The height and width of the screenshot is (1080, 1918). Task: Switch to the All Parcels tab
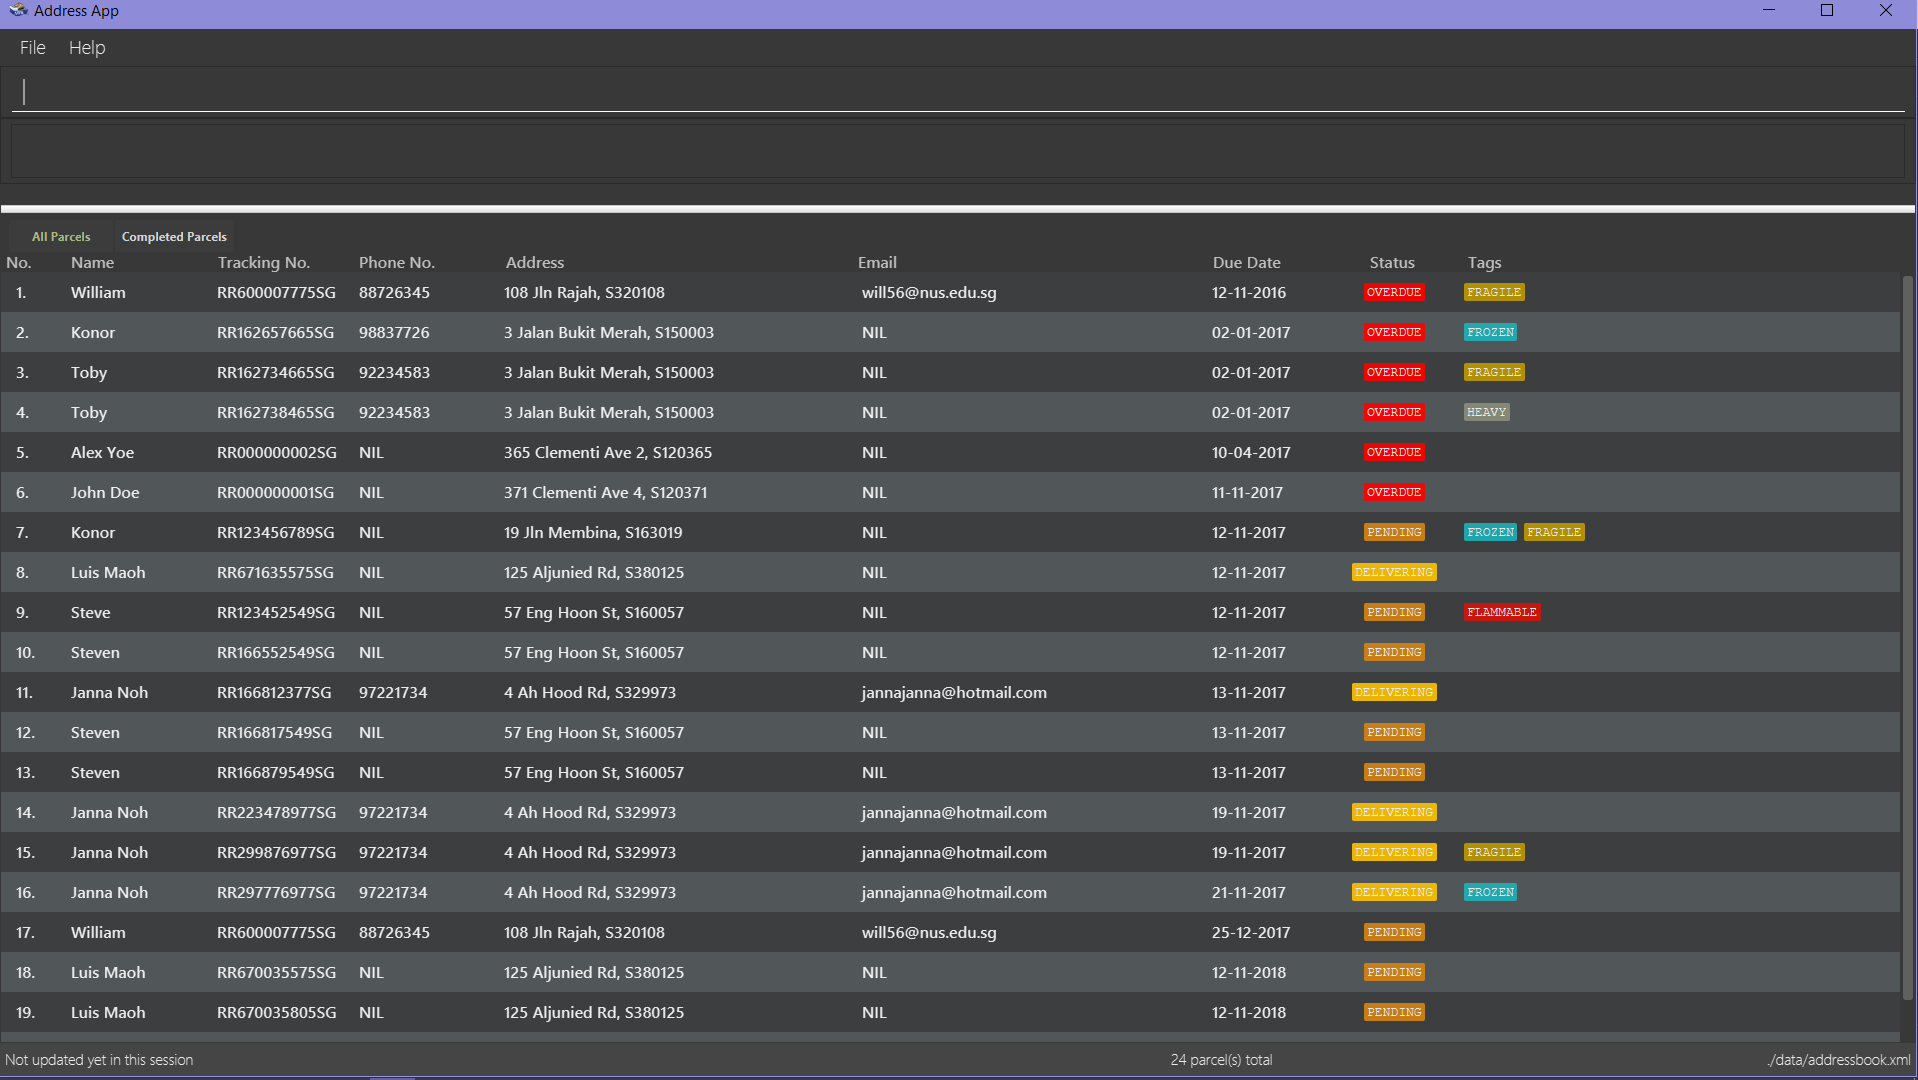point(61,237)
